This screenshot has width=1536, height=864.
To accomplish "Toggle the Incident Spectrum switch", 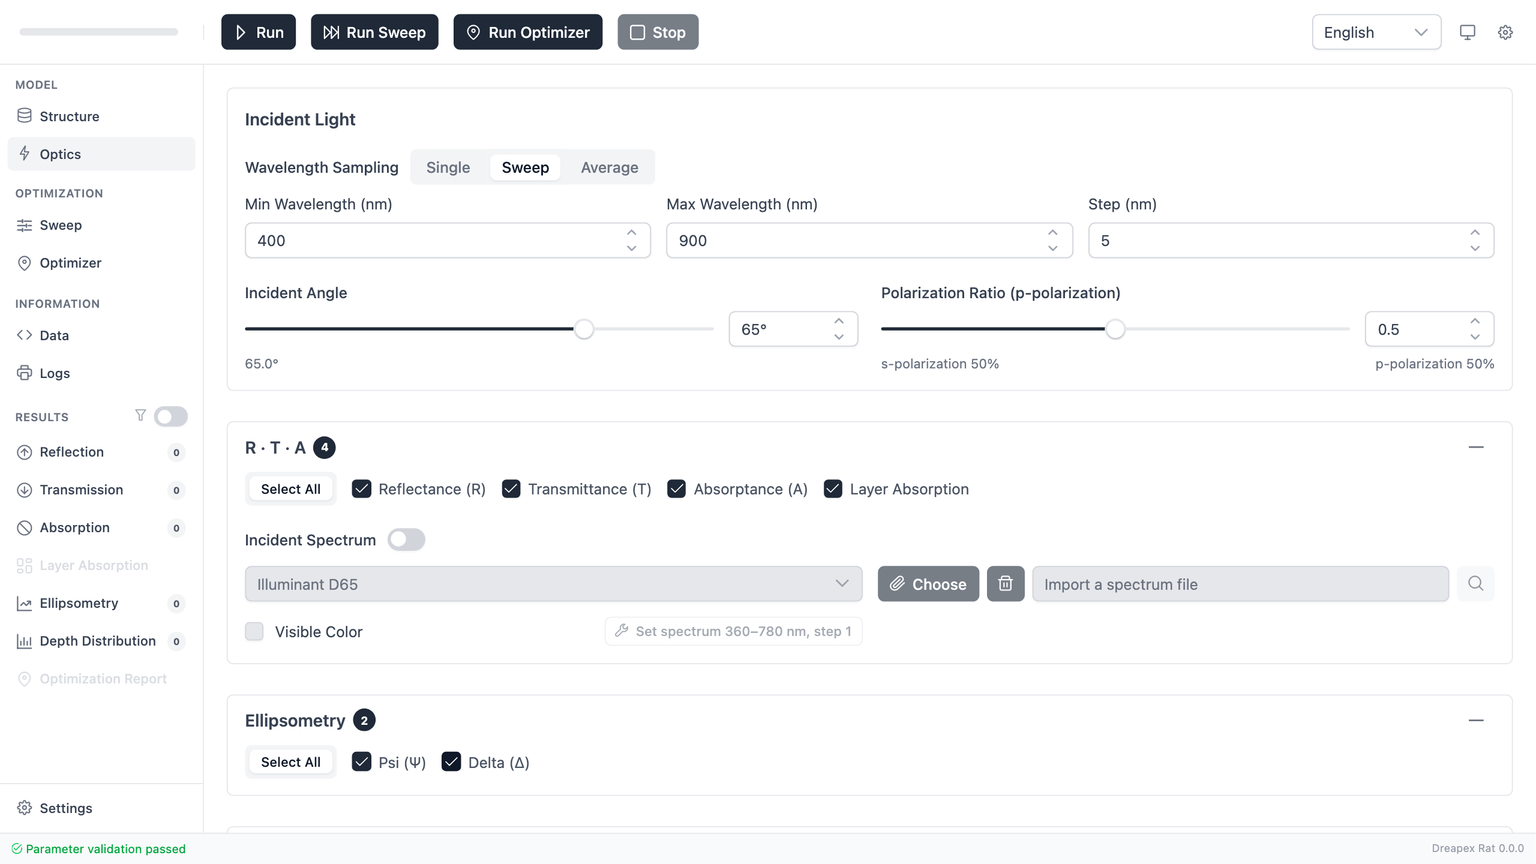I will click(x=406, y=540).
